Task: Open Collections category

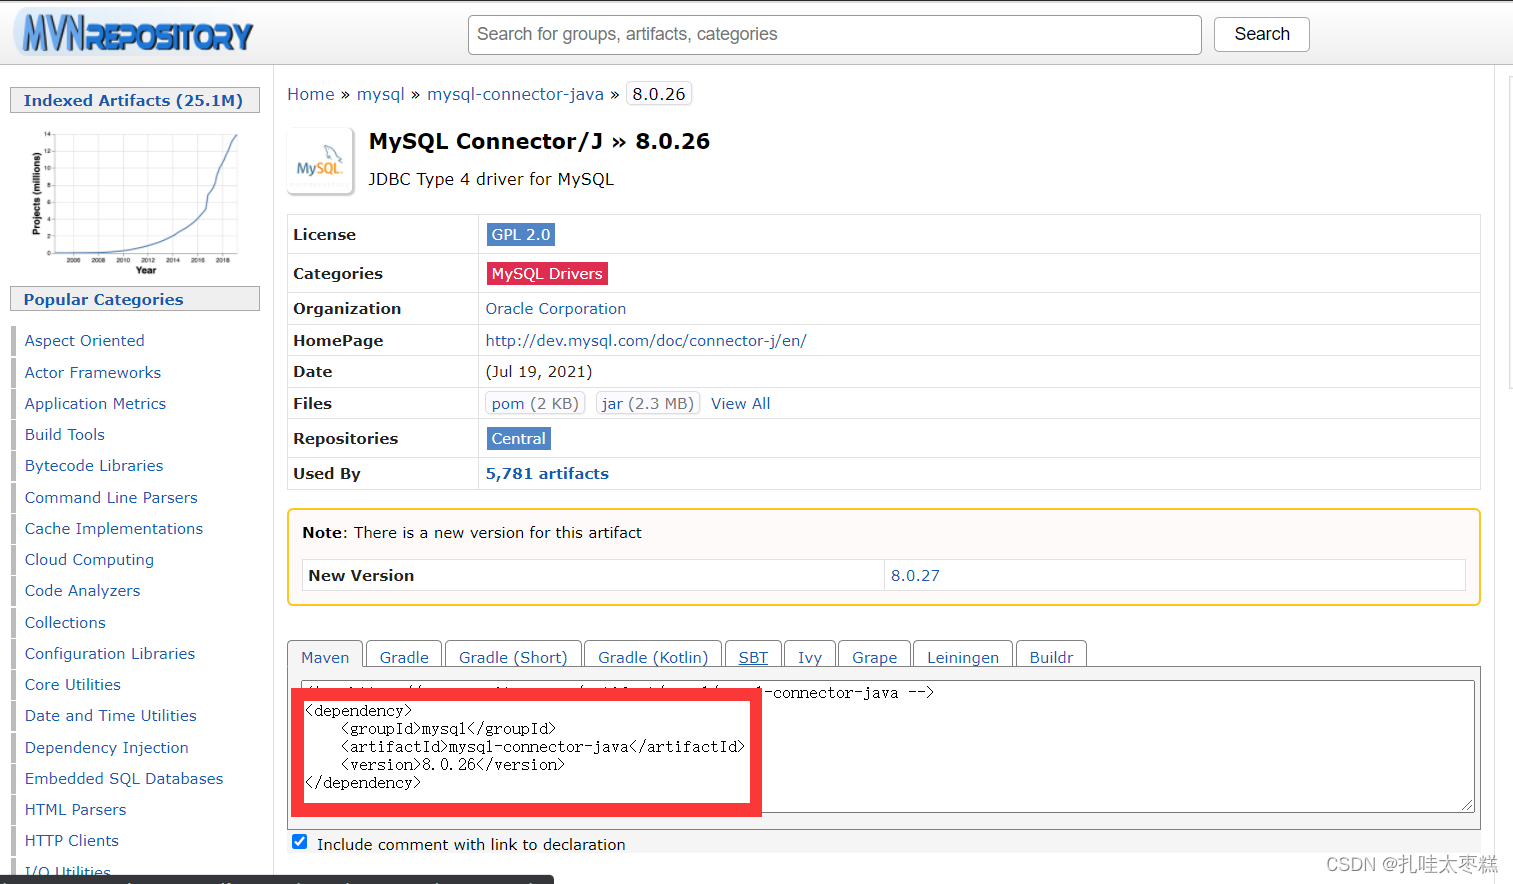Action: point(65,622)
